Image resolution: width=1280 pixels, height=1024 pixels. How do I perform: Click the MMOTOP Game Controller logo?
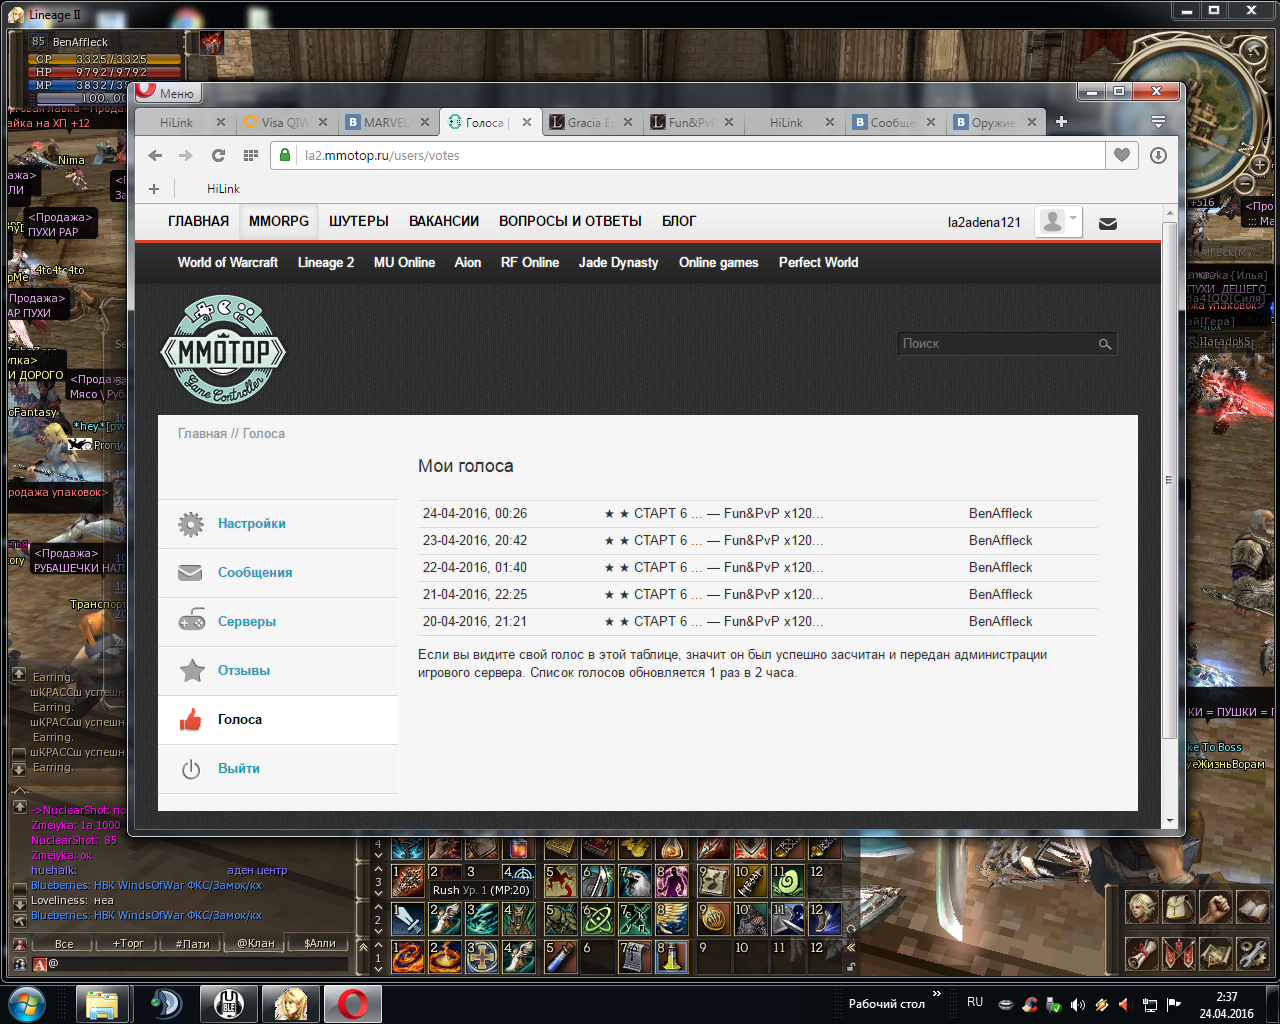[x=223, y=350]
